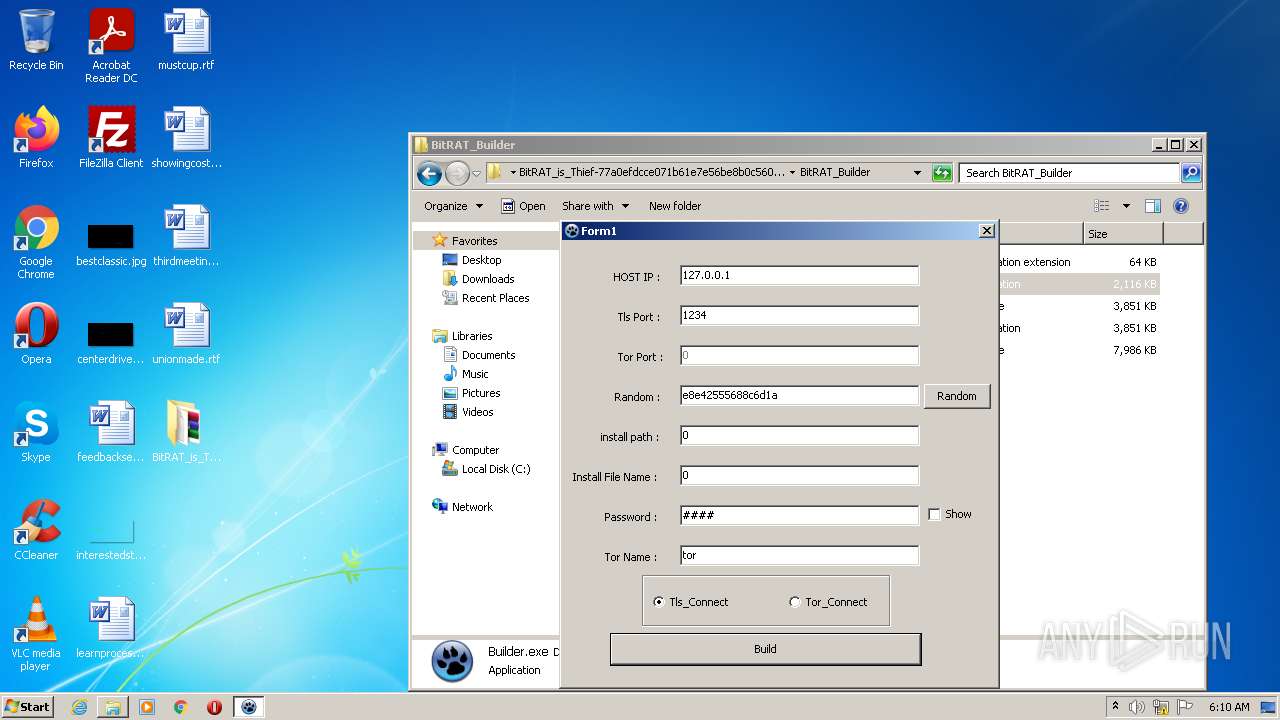The image size is (1280, 720).
Task: Click the Builder.exe paw icon in details pane
Action: point(452,660)
